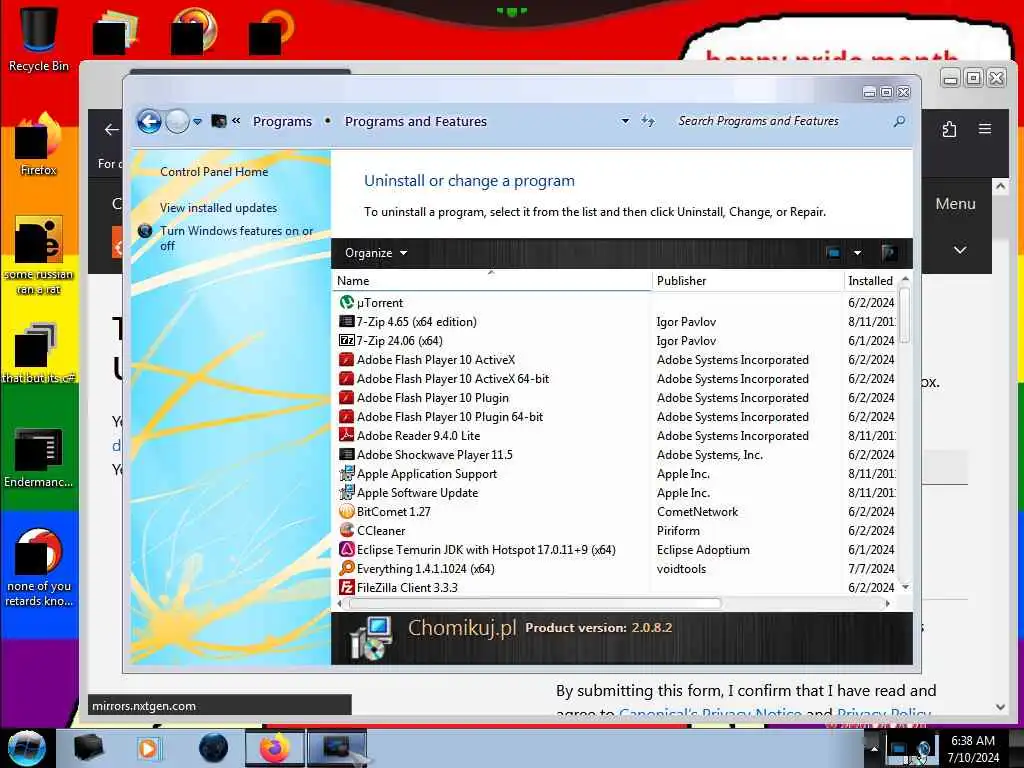Click the Control Panel icon in address bar
This screenshot has height=768, width=1024.
(x=219, y=121)
